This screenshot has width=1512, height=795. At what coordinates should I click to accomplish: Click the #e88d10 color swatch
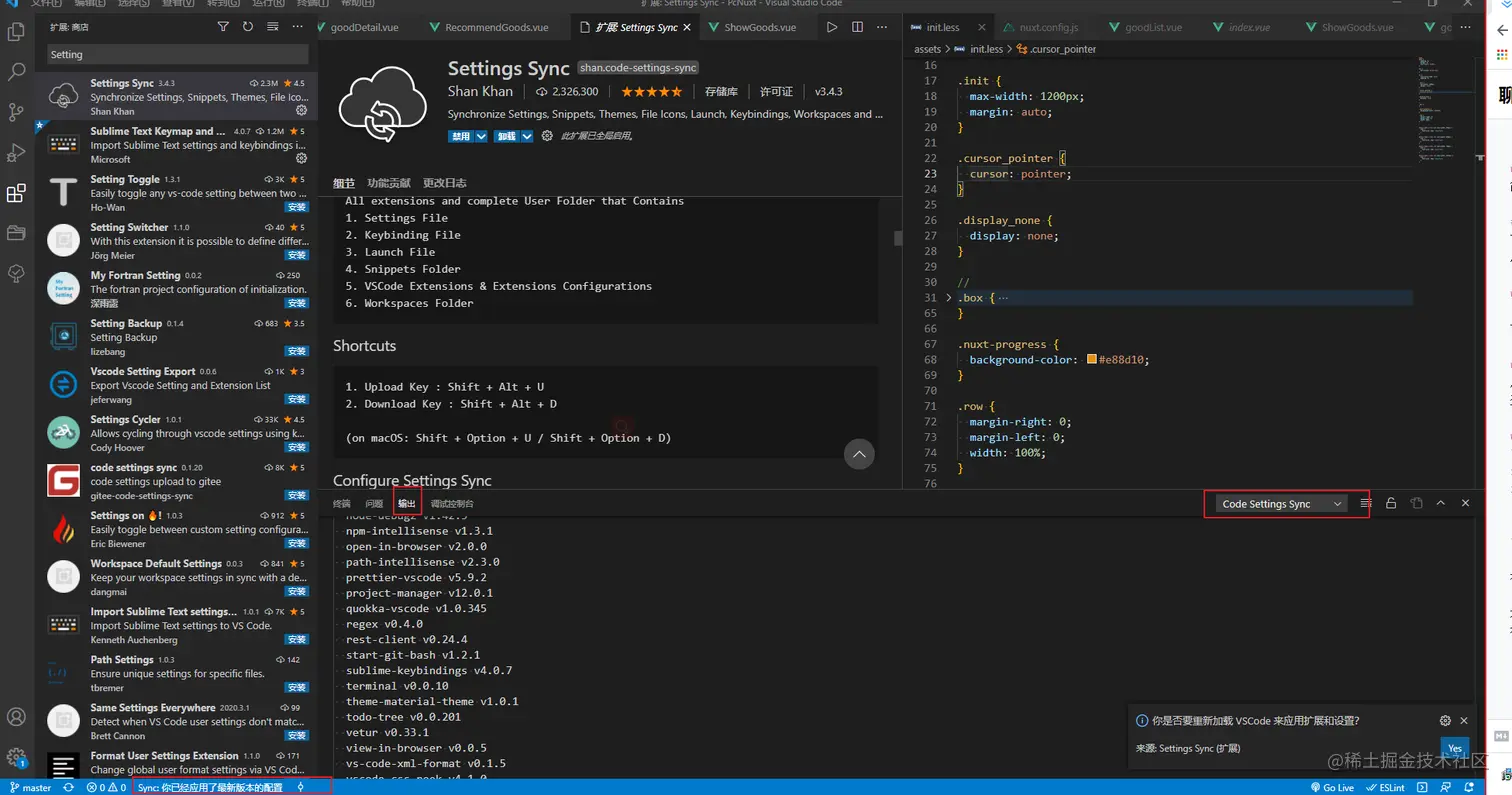coord(1092,360)
